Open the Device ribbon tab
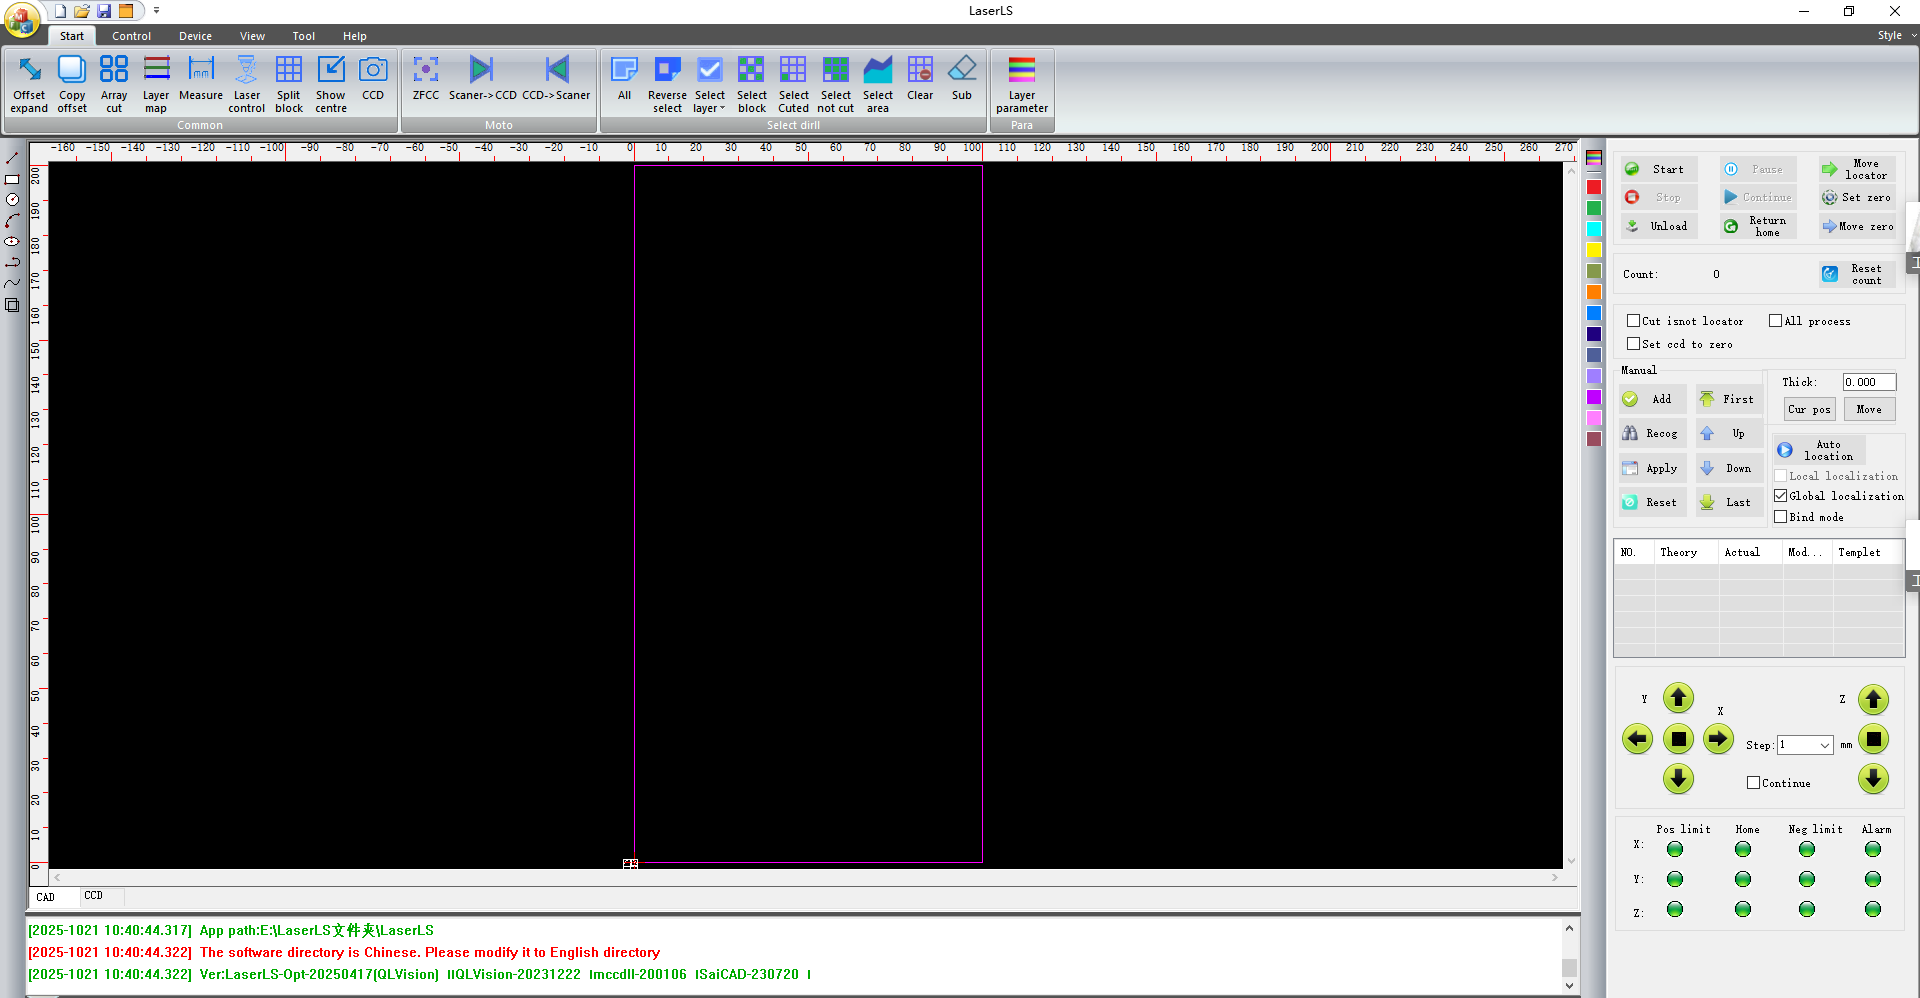 pos(195,36)
